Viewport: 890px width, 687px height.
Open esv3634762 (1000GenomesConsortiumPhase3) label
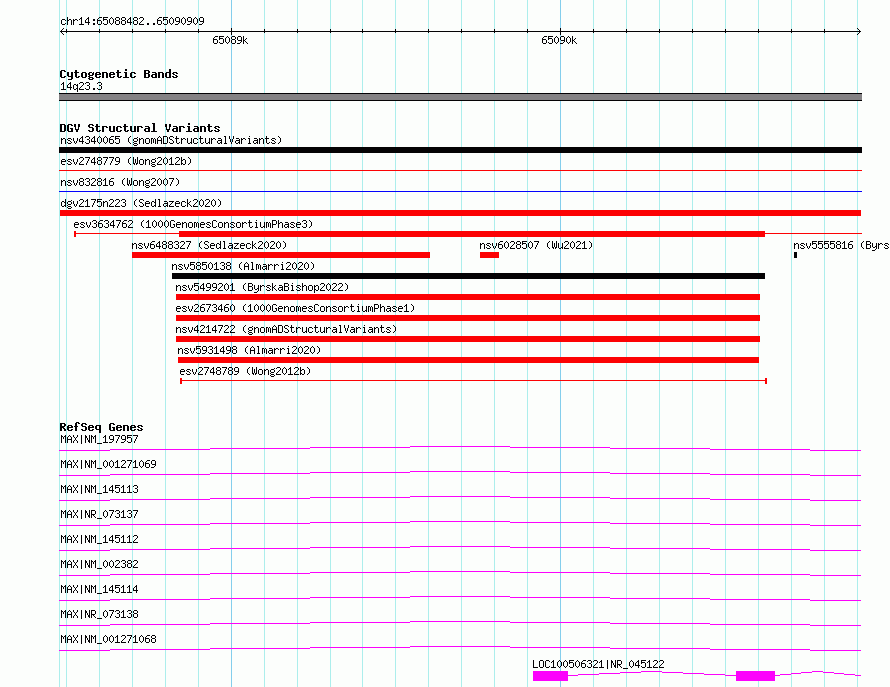pyautogui.click(x=193, y=224)
